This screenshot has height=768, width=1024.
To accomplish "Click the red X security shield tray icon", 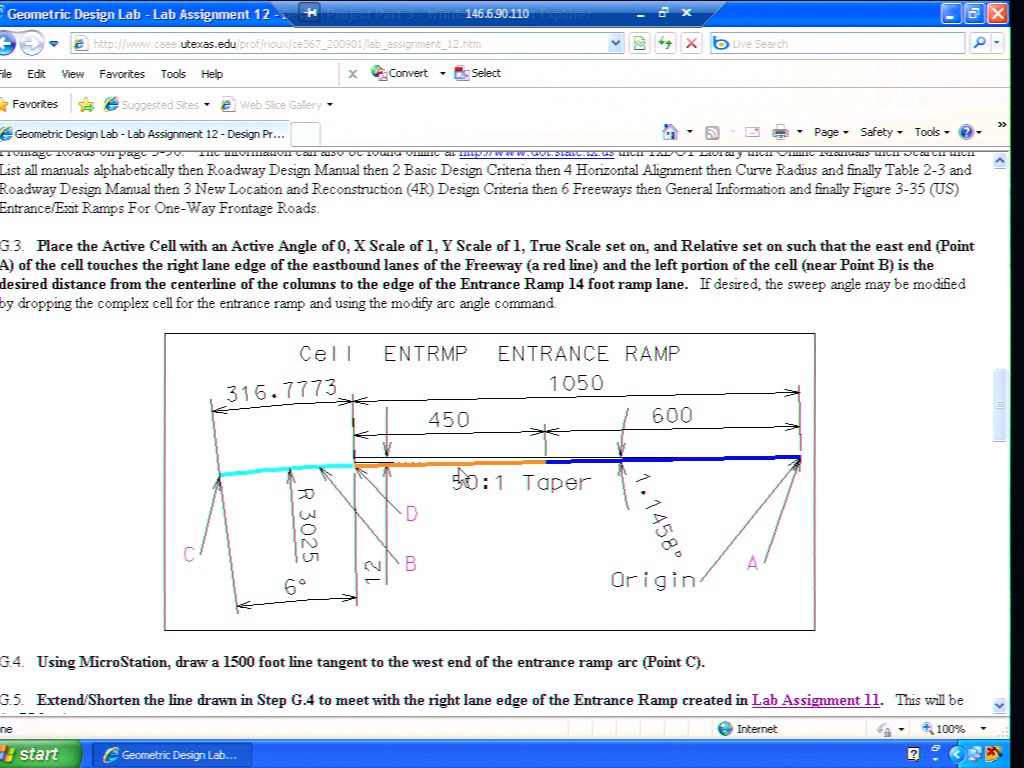I will [995, 755].
